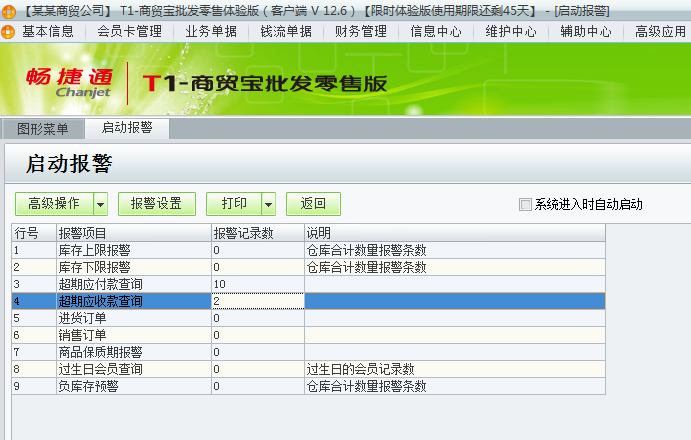Click the 报警记录数 column header

coord(258,233)
